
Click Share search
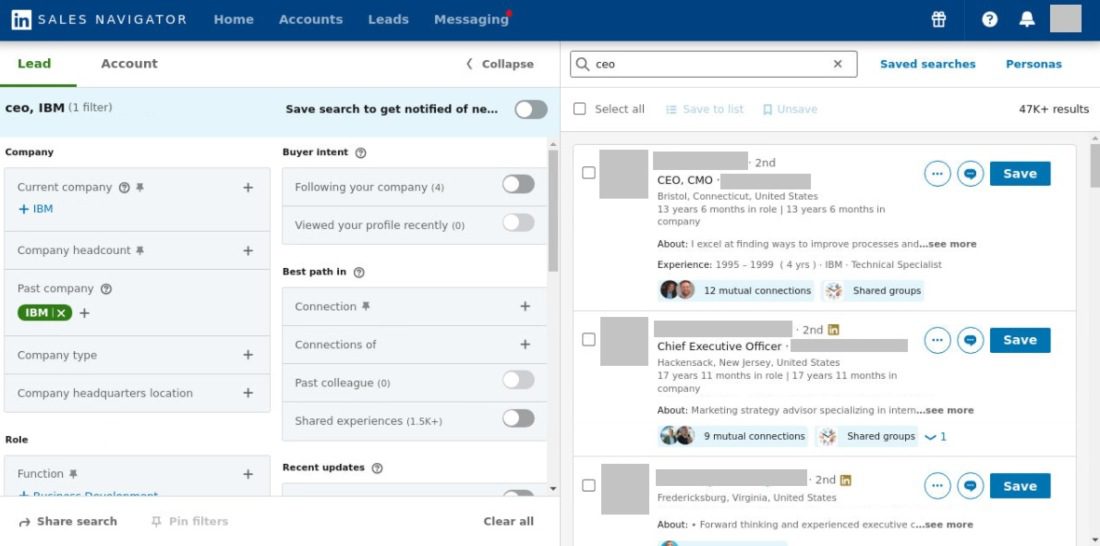[67, 521]
